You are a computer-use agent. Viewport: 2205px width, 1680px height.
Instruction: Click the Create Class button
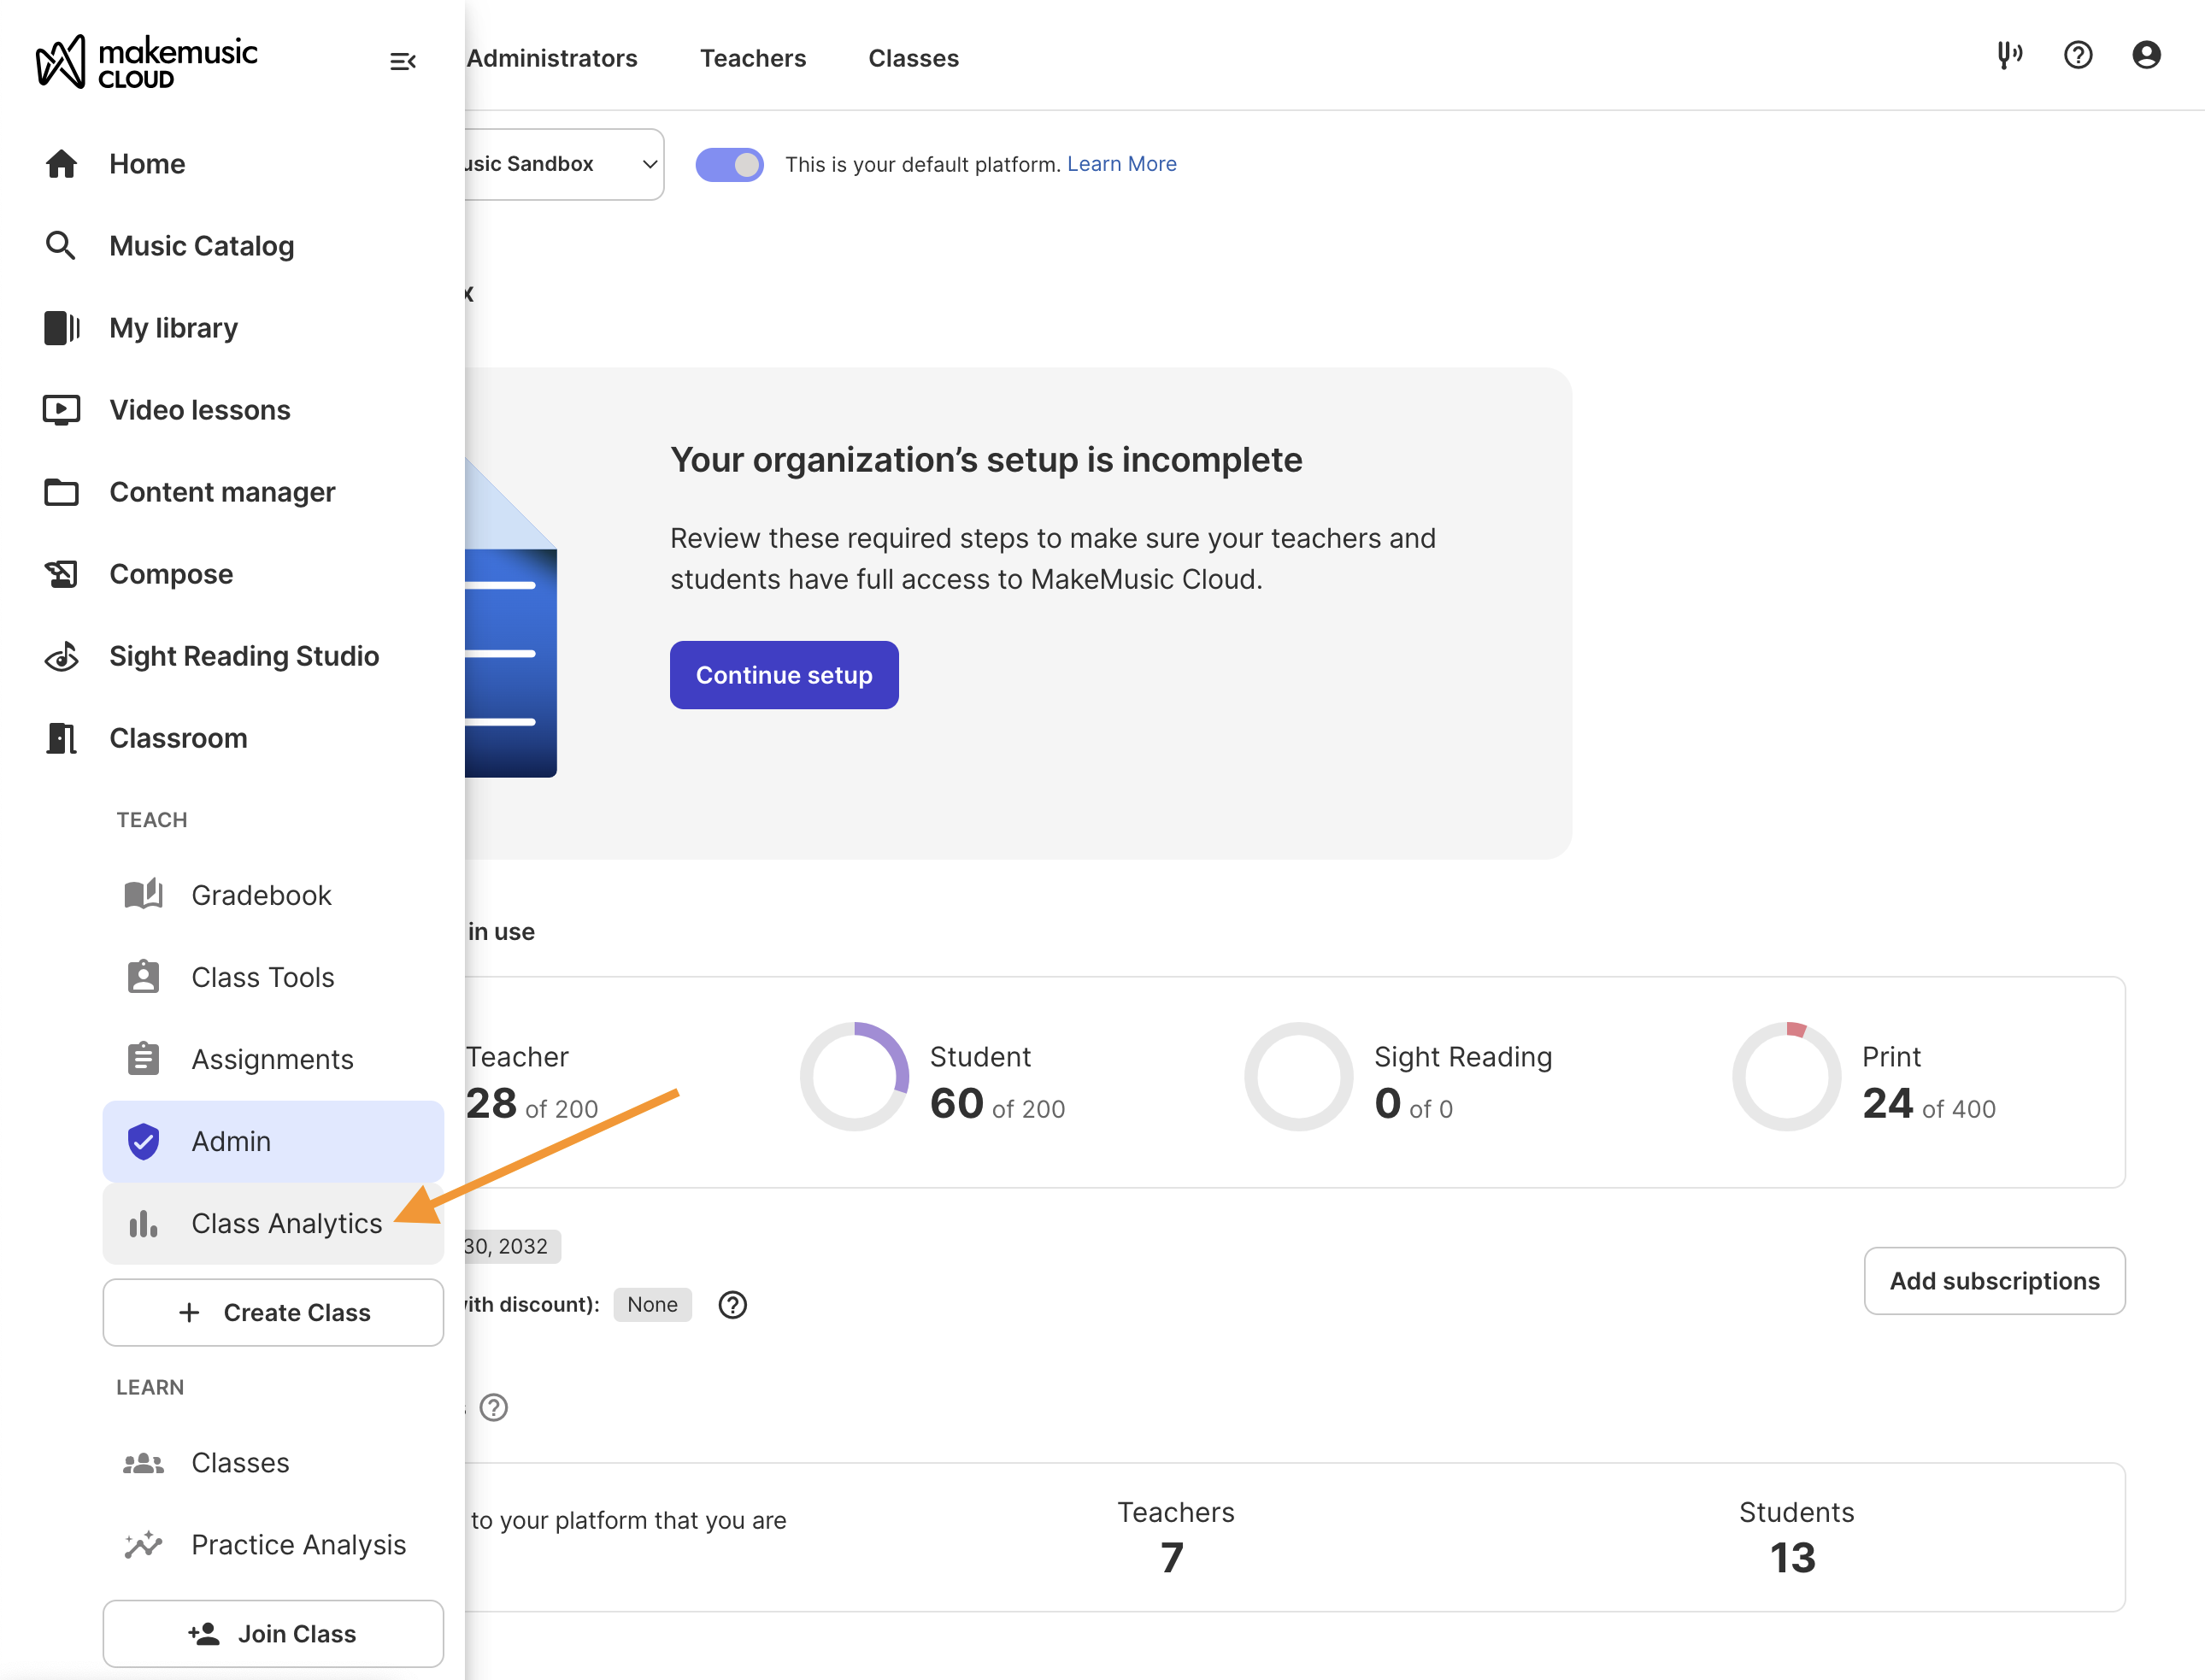[x=273, y=1313]
